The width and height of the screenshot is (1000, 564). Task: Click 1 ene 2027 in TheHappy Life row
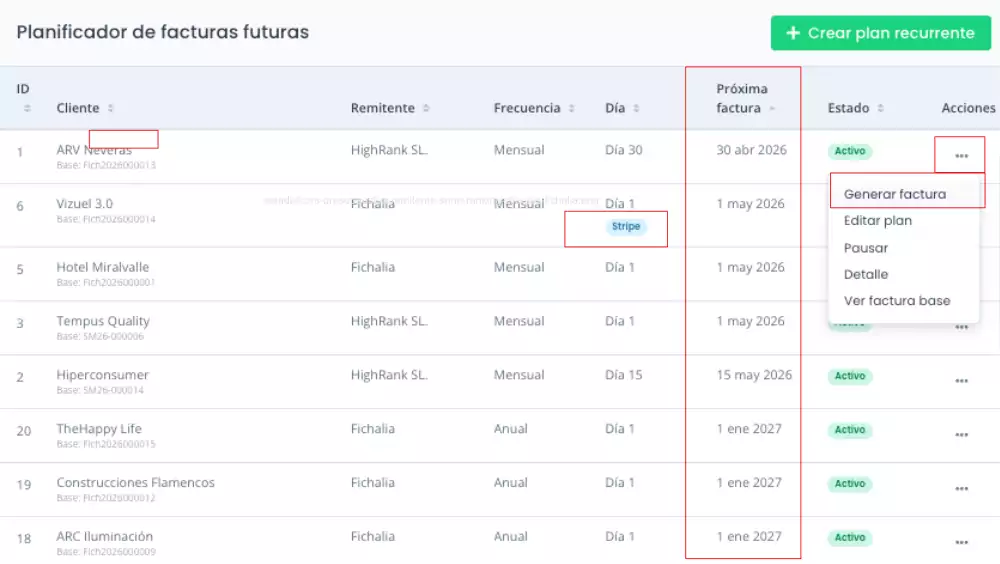point(749,429)
